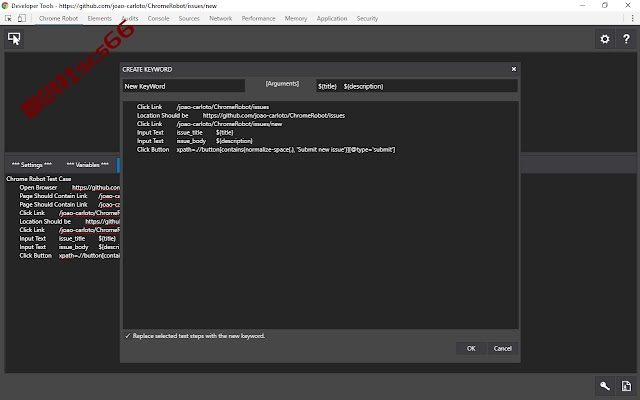Click the issues/new Click Link step in dialog
Image resolution: width=640 pixels, height=400 pixels.
pos(209,124)
